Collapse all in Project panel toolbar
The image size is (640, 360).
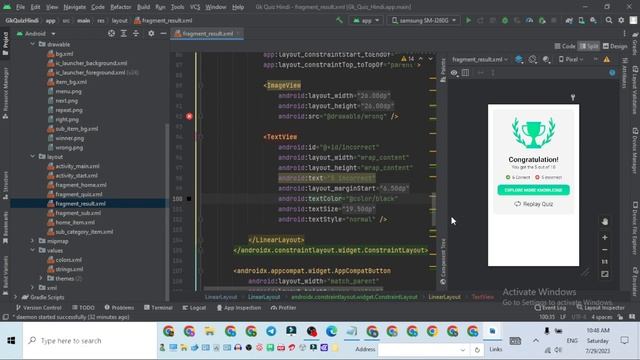pos(136,33)
